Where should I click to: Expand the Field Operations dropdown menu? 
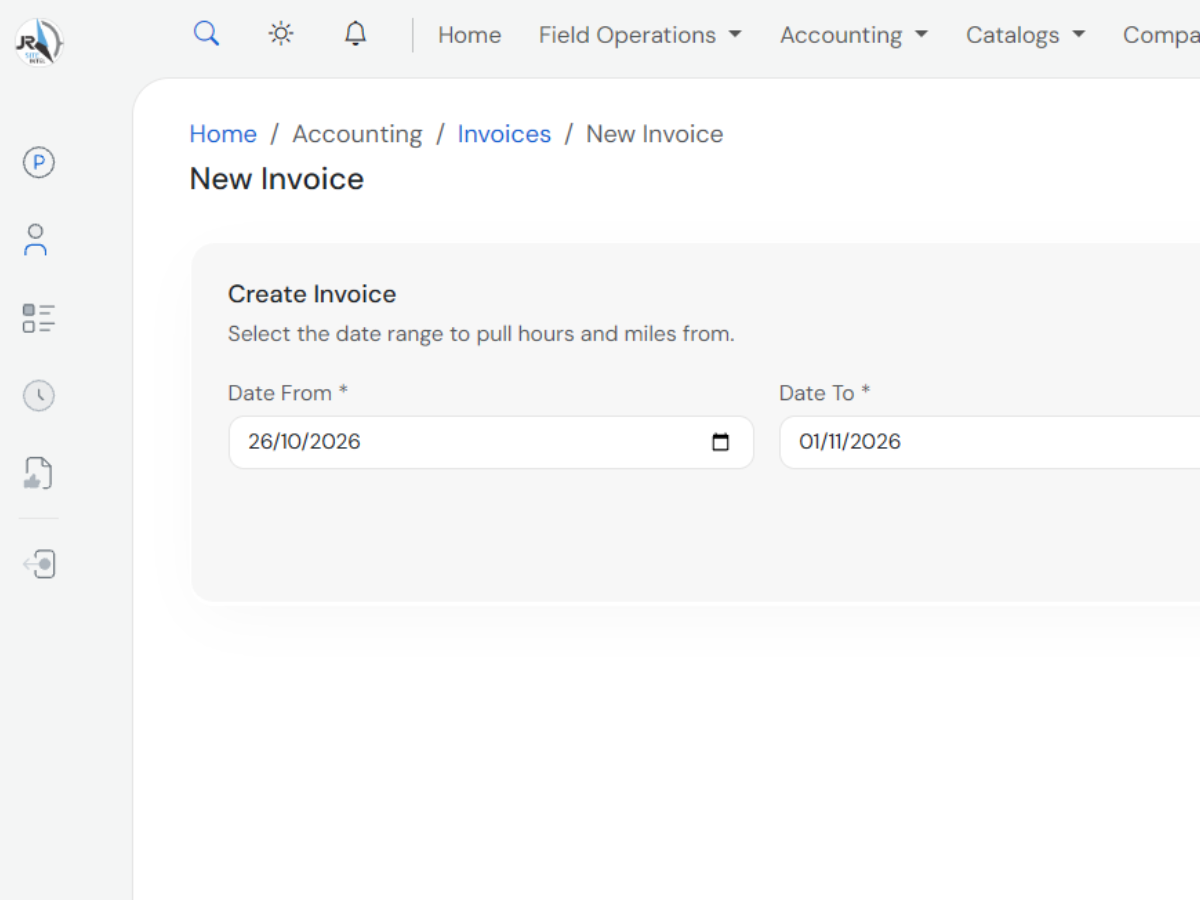(x=640, y=35)
